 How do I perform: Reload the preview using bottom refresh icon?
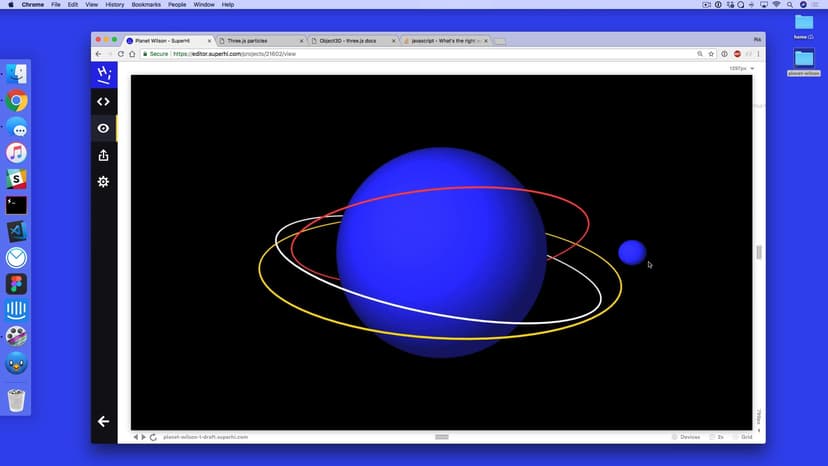[x=153, y=437]
